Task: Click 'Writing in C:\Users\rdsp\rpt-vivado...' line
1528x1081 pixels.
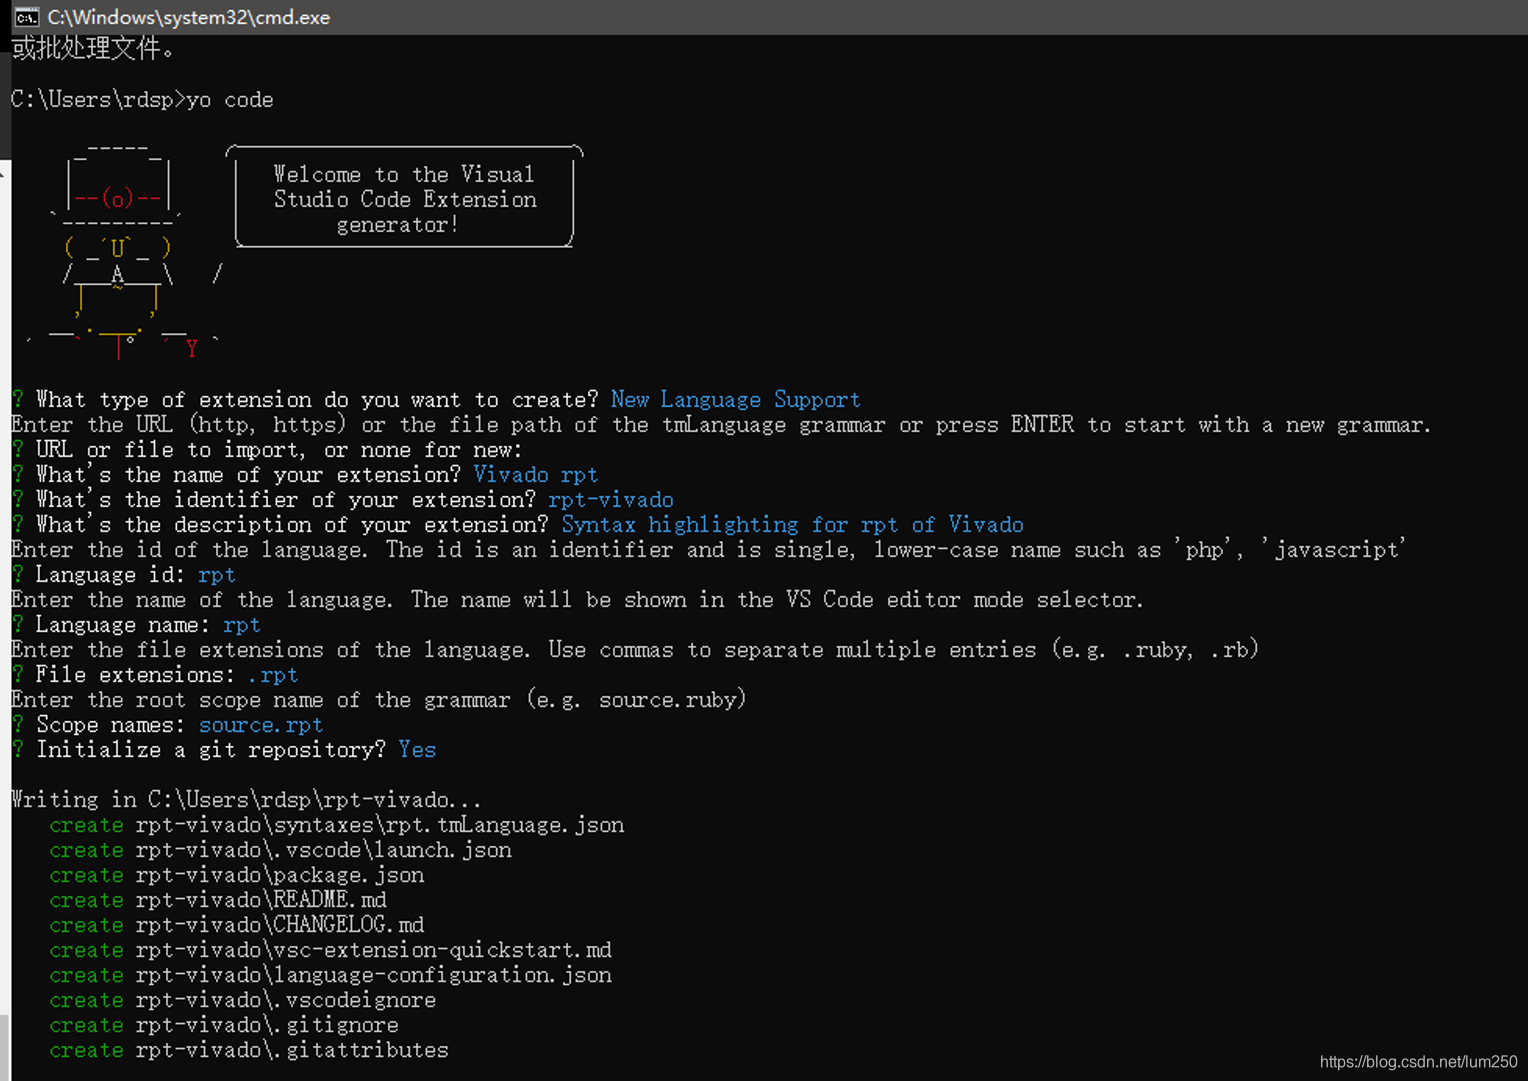Action: [246, 800]
